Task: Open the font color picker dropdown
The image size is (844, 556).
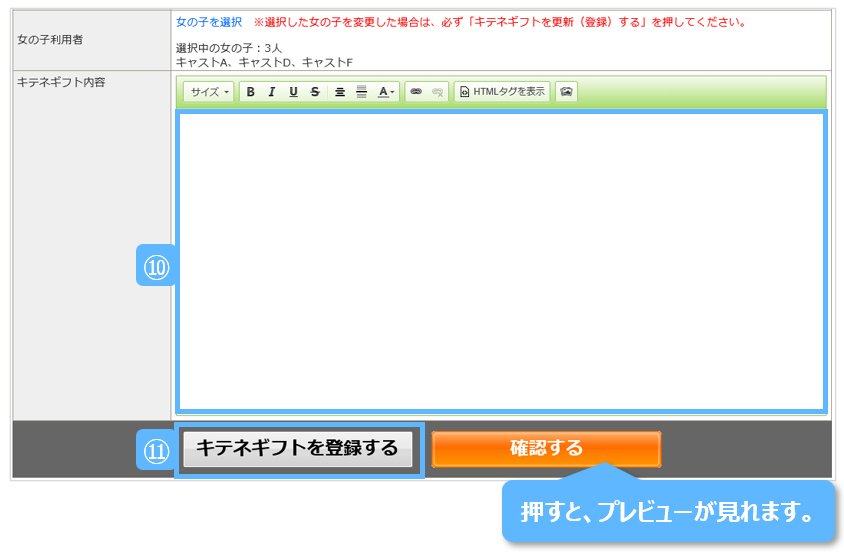Action: (386, 92)
